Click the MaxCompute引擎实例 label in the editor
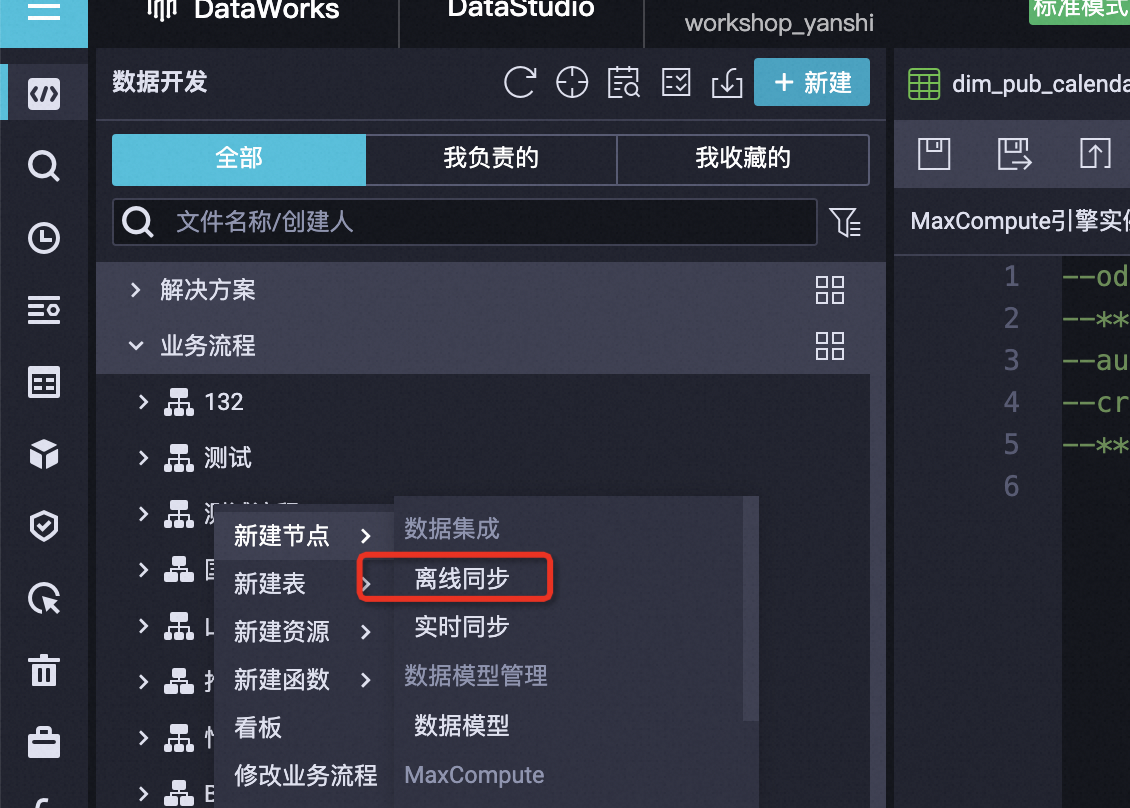 pos(1020,221)
